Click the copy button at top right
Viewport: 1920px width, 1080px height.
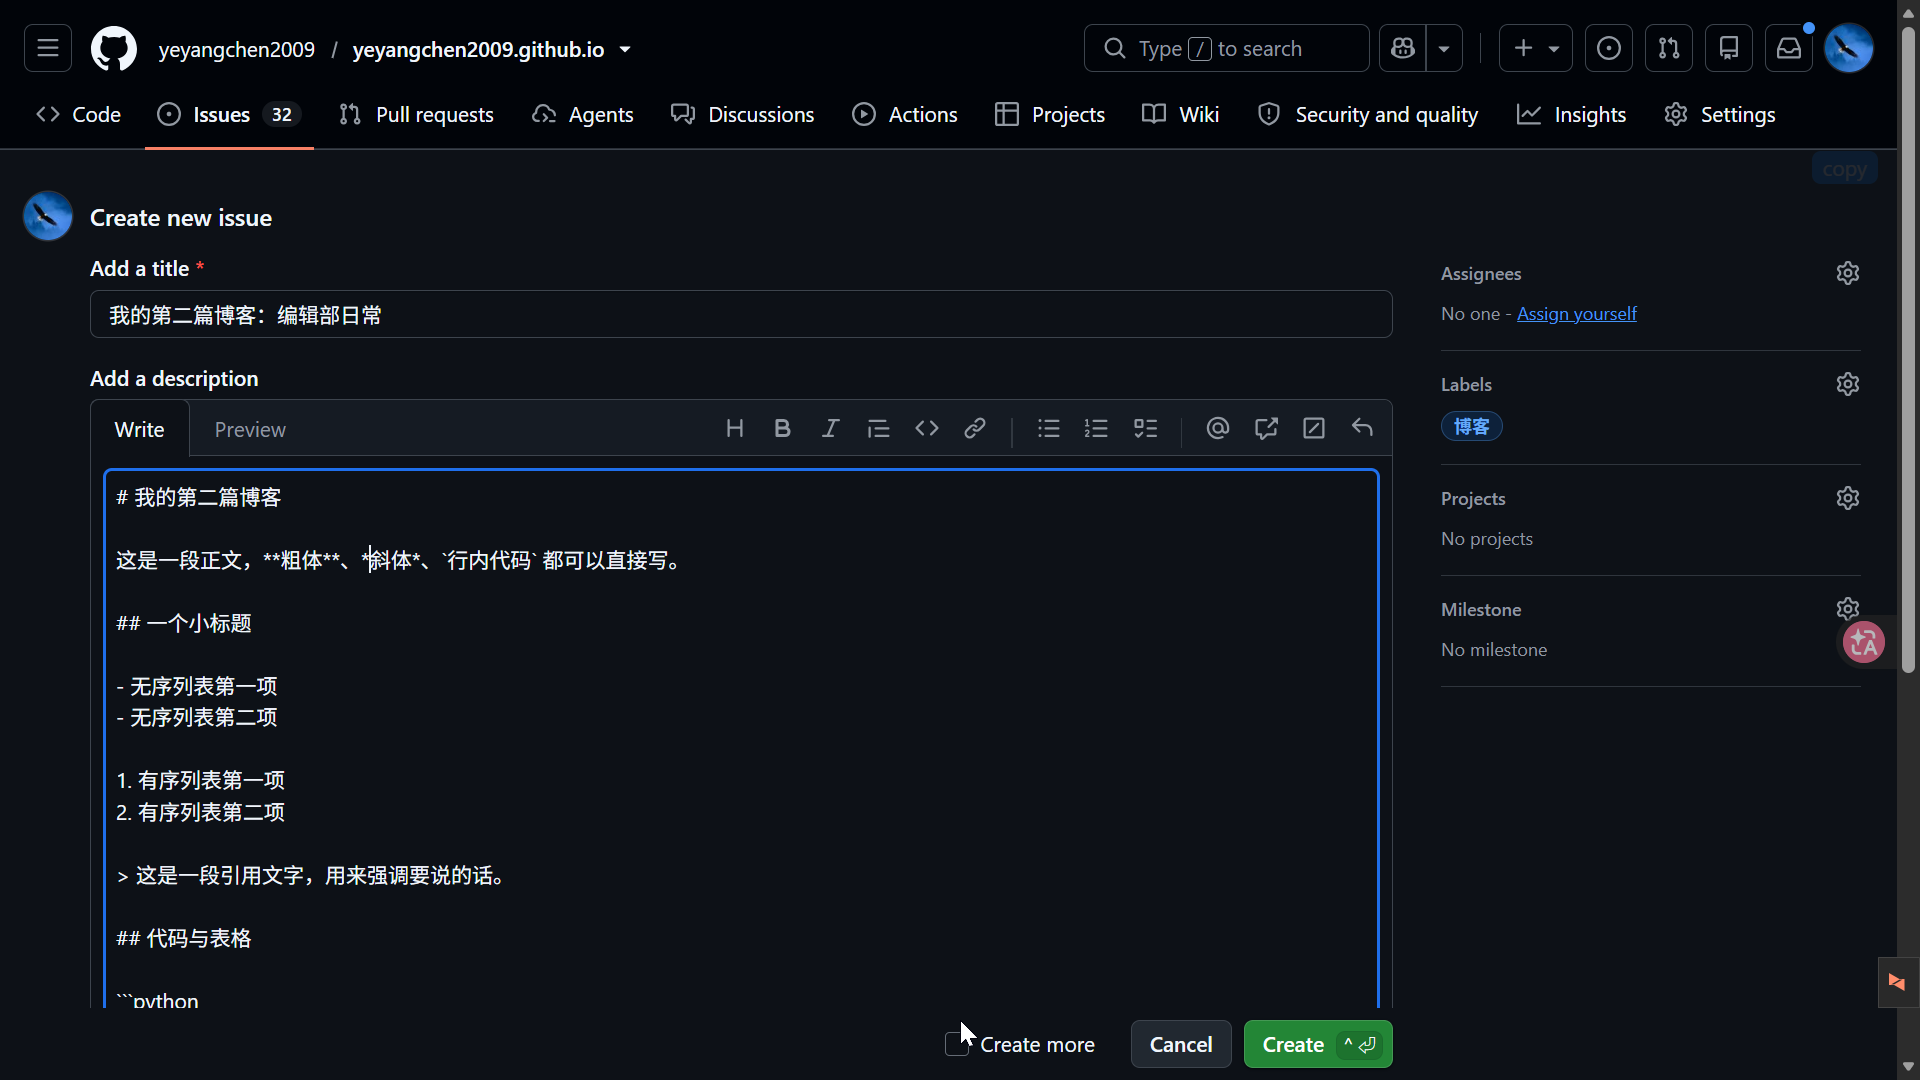(1844, 169)
